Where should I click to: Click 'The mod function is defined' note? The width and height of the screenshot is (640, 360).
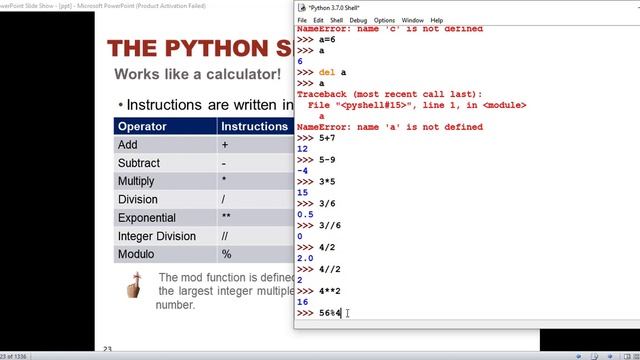[x=226, y=278]
